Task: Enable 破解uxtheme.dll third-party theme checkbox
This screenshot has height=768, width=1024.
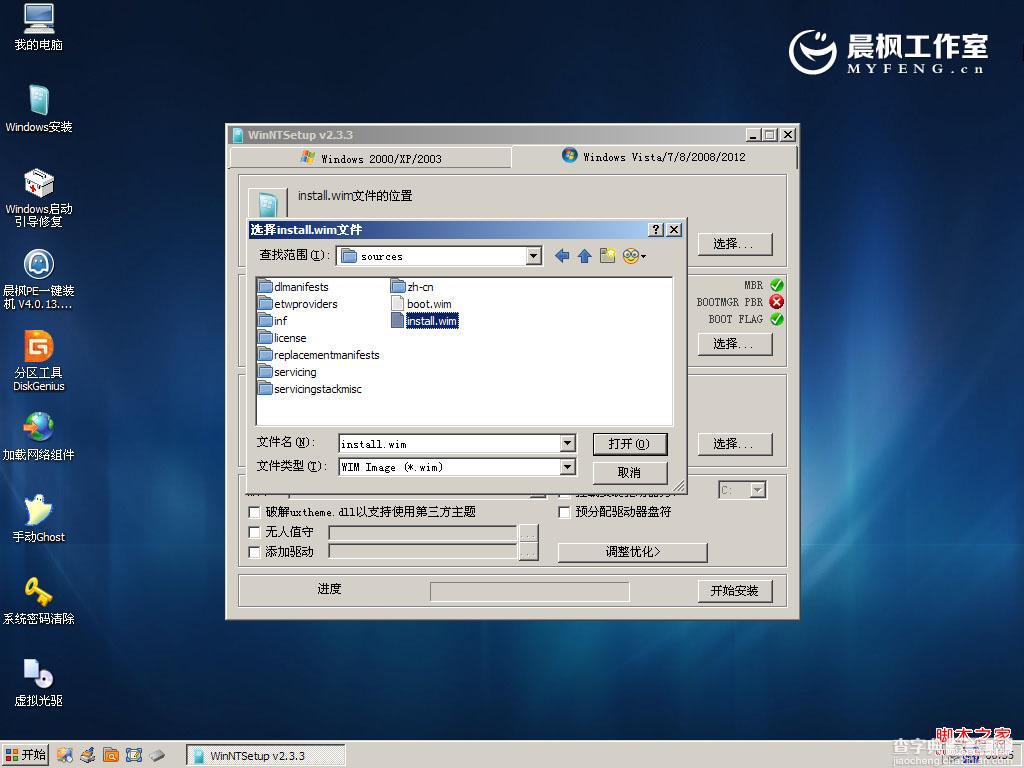Action: click(x=255, y=512)
